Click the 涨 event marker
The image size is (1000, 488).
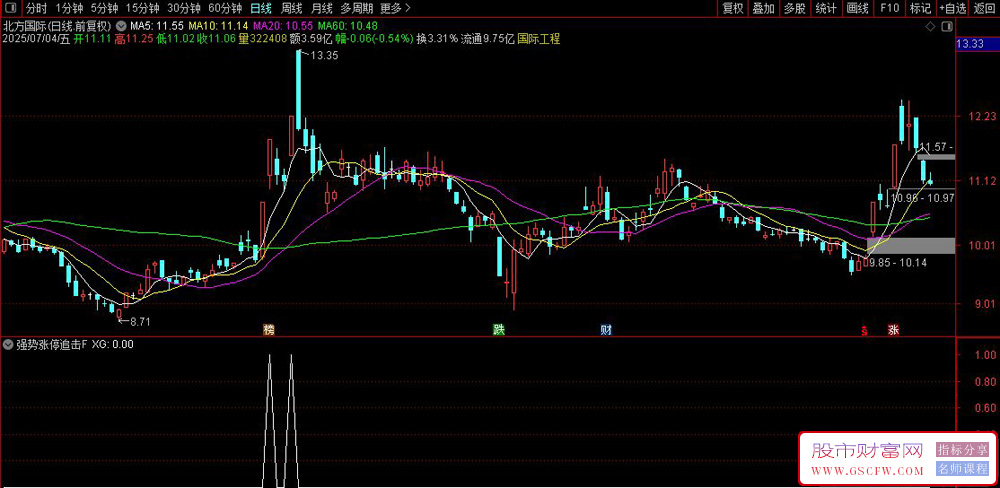tap(893, 330)
